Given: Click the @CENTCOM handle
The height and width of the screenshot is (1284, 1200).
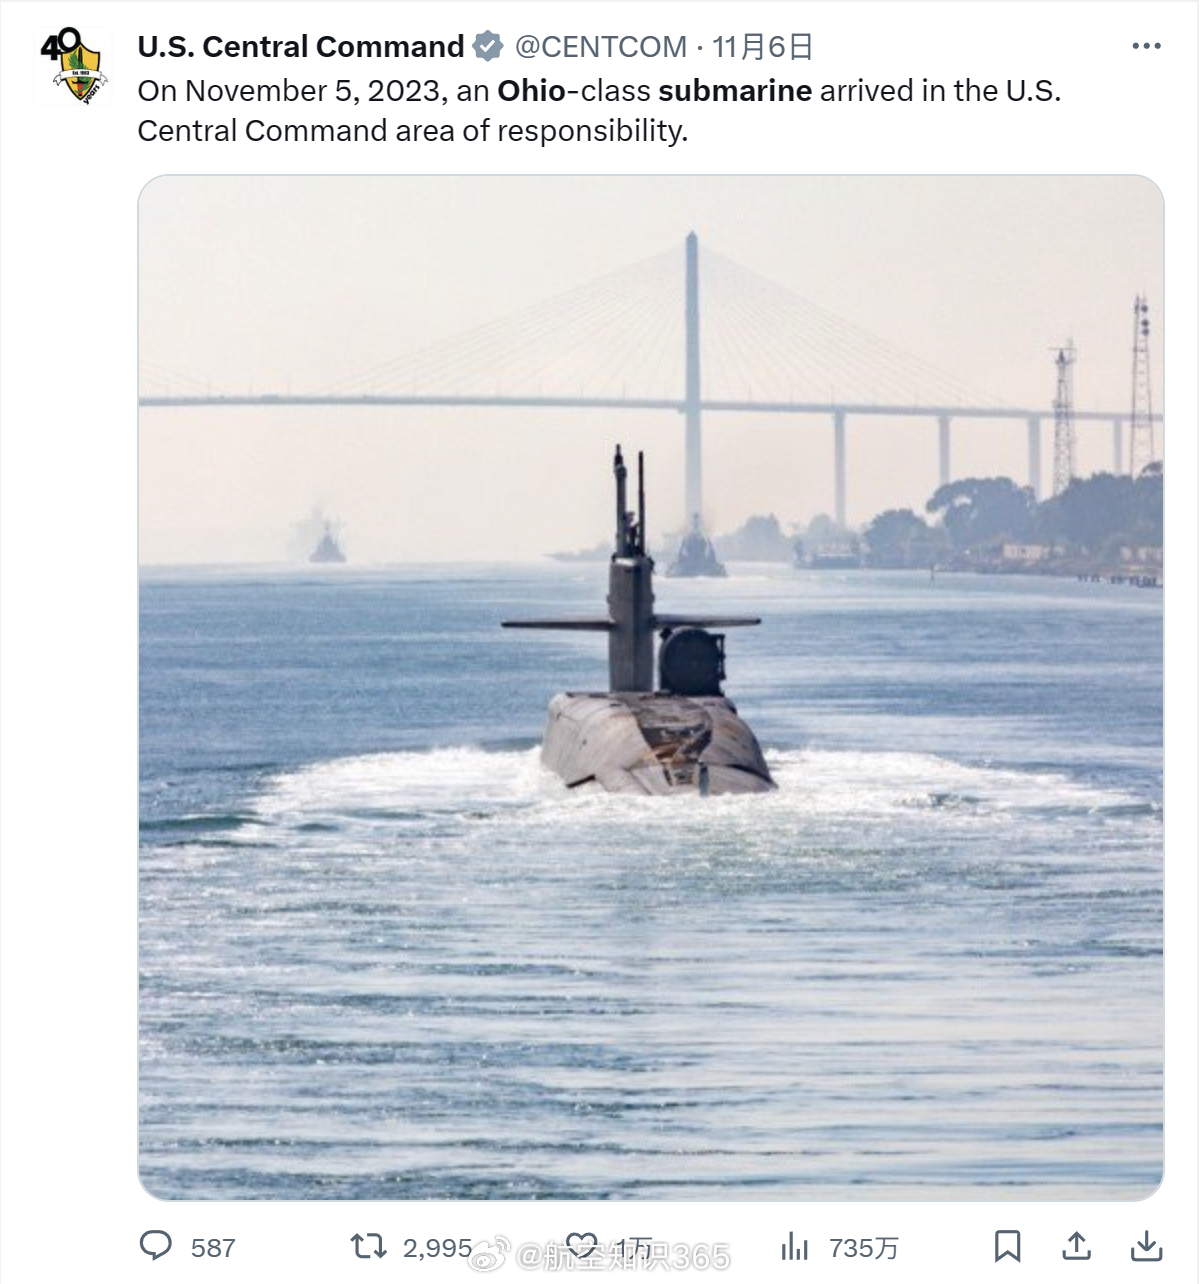Looking at the screenshot, I should tap(600, 46).
